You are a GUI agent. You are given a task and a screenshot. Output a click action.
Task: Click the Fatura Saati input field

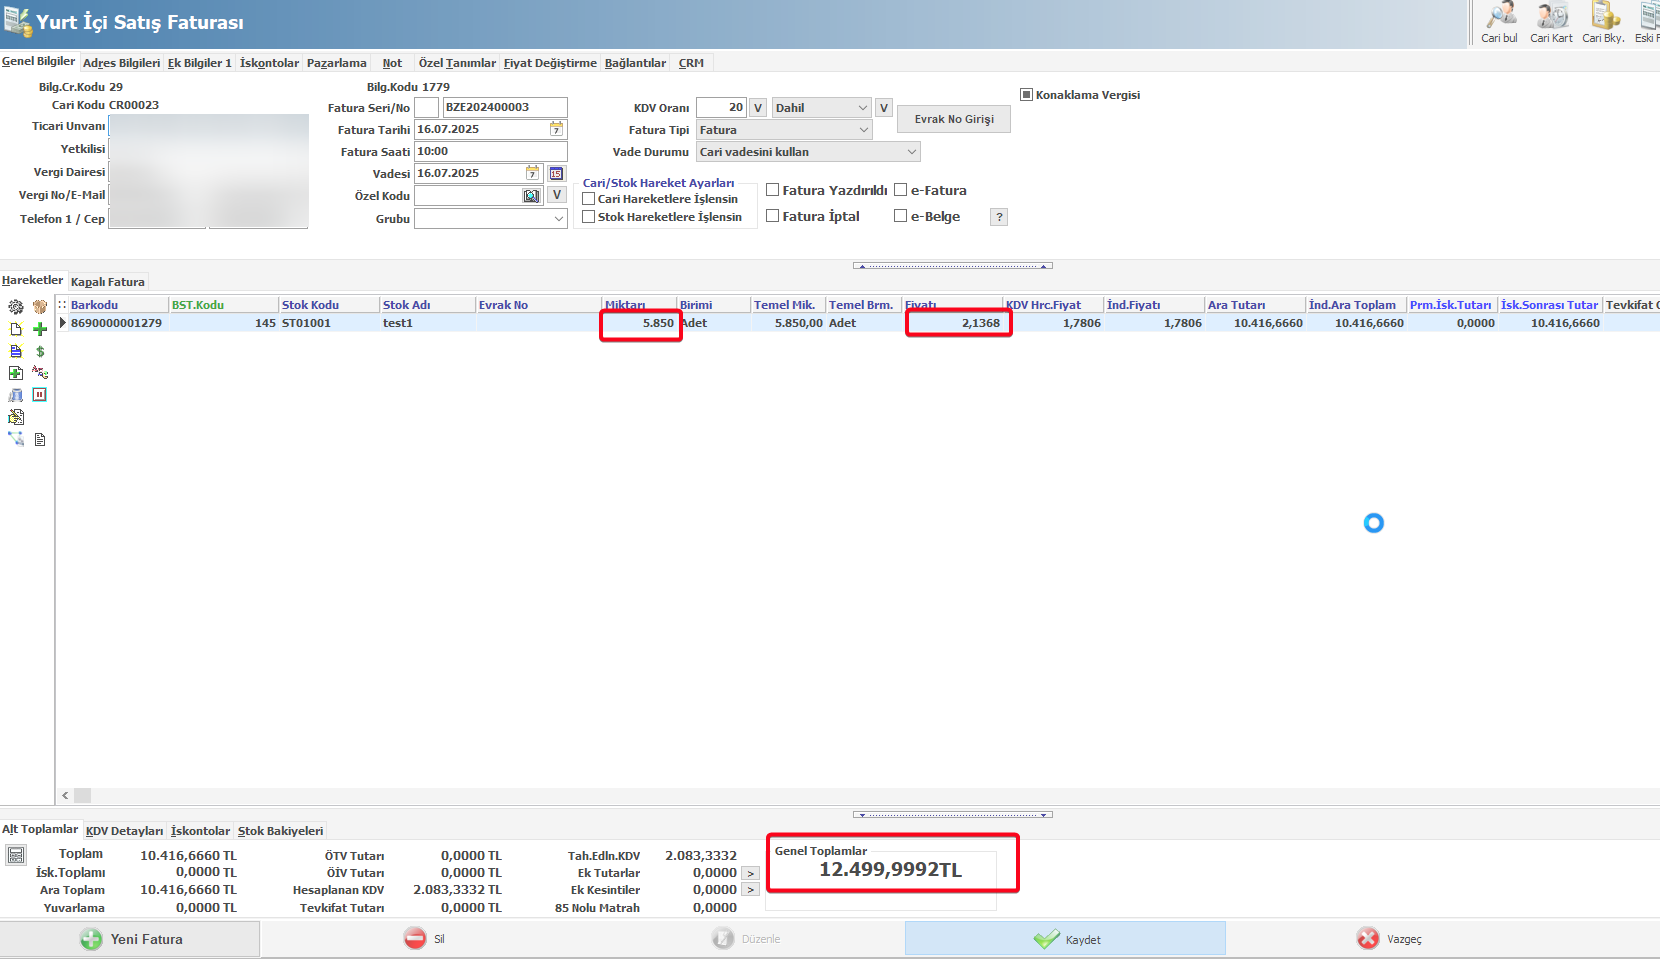click(490, 152)
